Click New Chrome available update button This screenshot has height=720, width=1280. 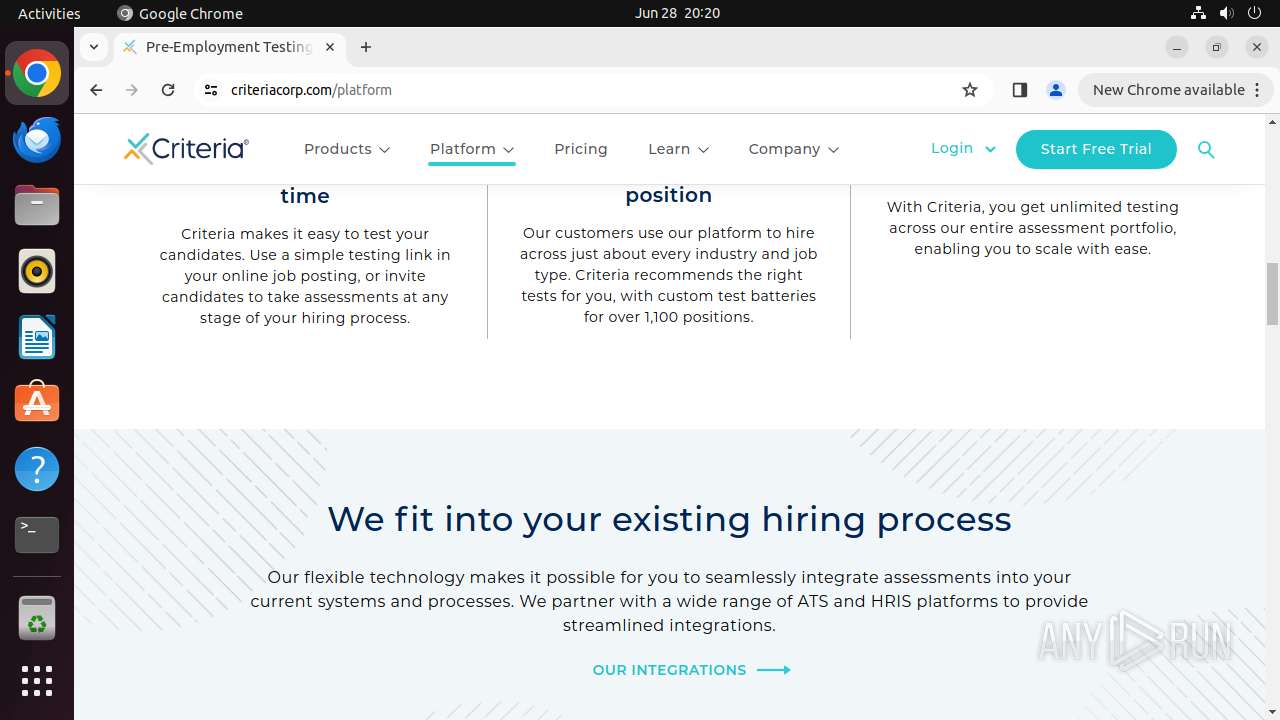pyautogui.click(x=1168, y=90)
